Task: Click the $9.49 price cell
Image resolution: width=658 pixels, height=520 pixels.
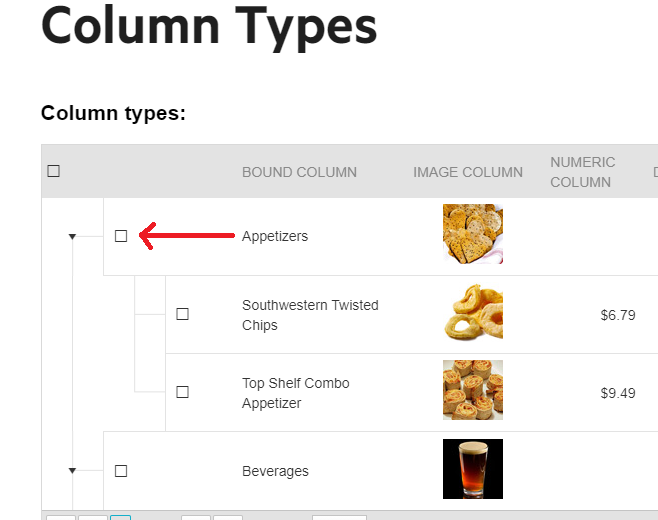Action: (x=618, y=393)
